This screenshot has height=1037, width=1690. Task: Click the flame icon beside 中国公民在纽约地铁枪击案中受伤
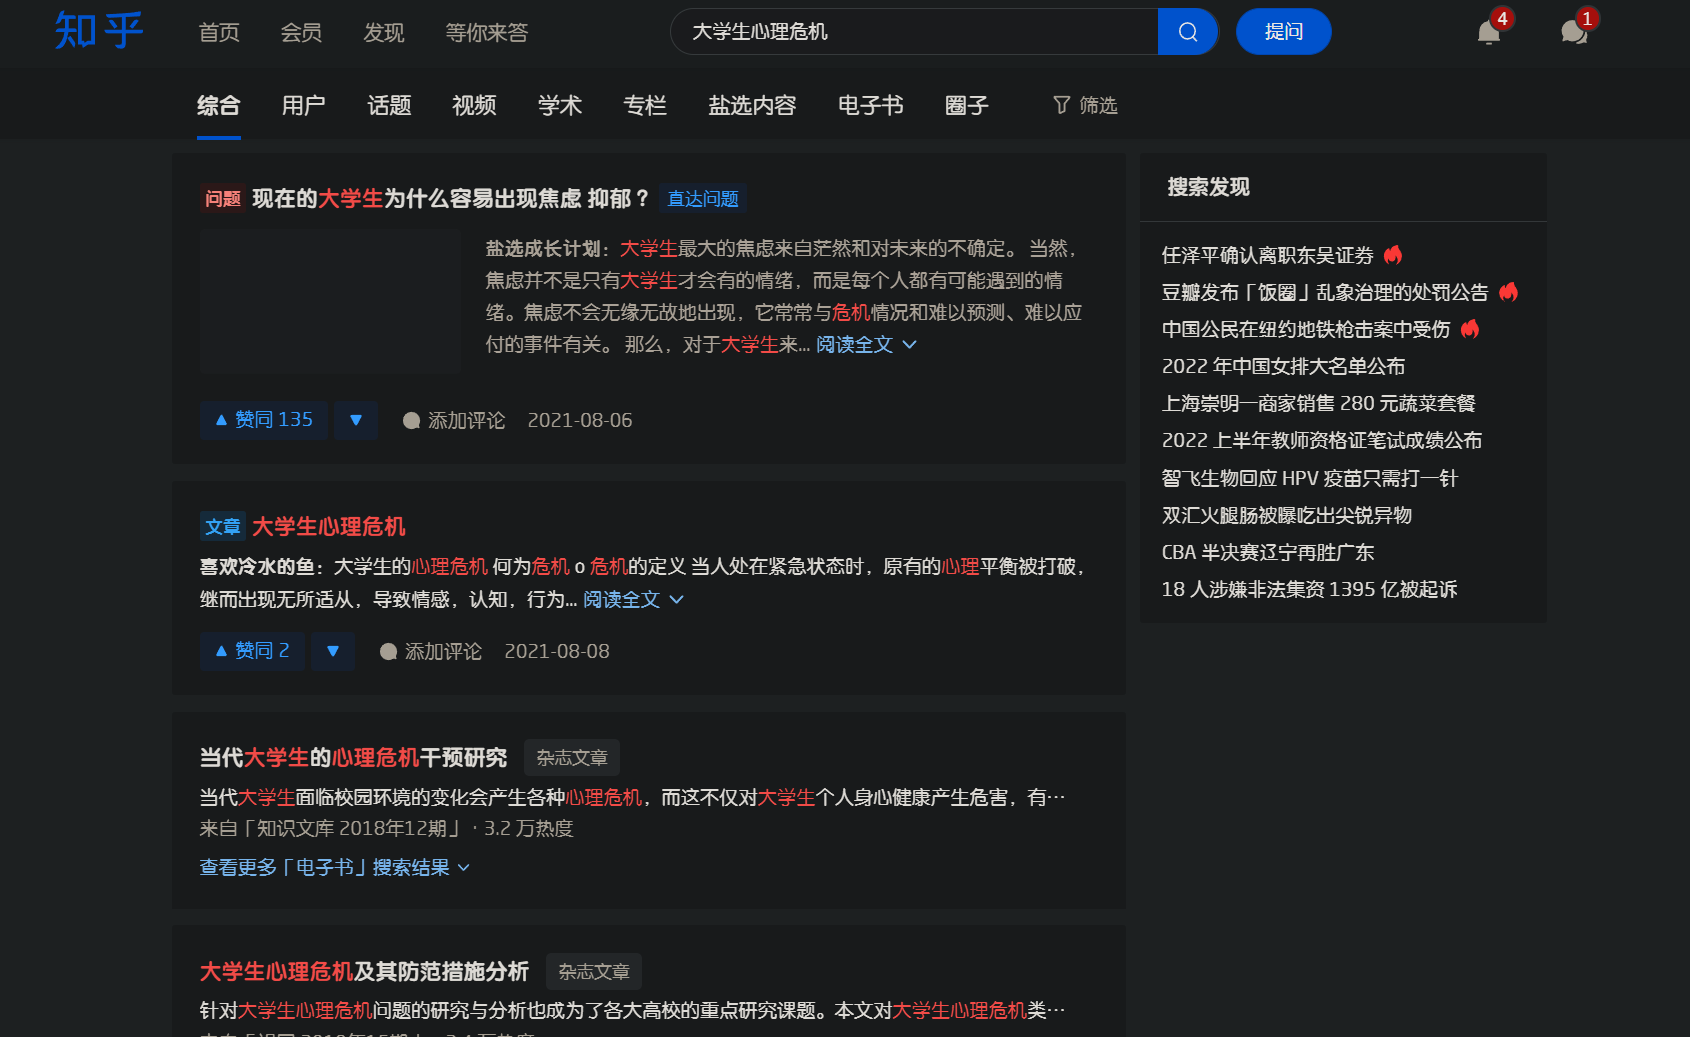(1469, 329)
